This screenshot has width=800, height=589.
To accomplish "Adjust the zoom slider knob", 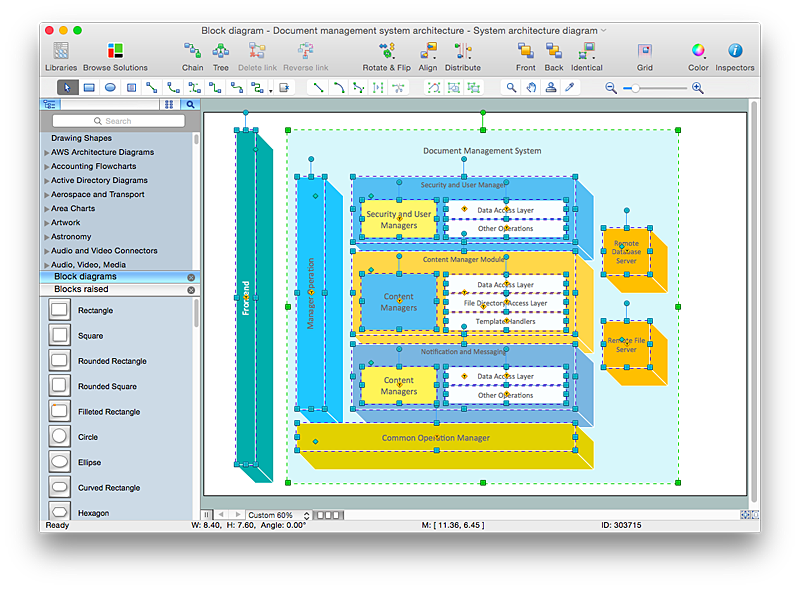I will click(635, 88).
